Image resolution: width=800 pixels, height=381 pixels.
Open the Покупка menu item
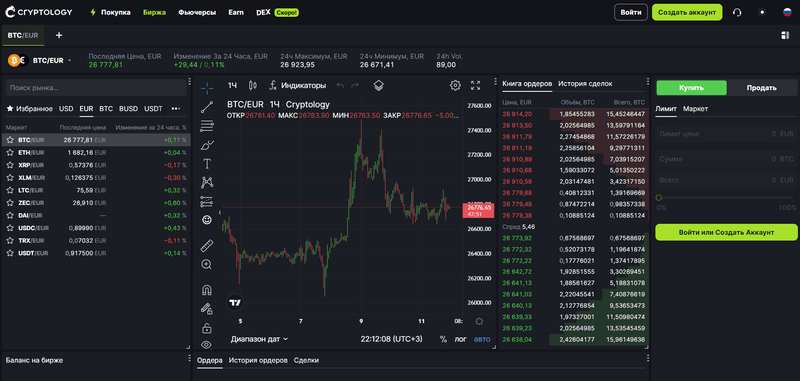coord(110,12)
